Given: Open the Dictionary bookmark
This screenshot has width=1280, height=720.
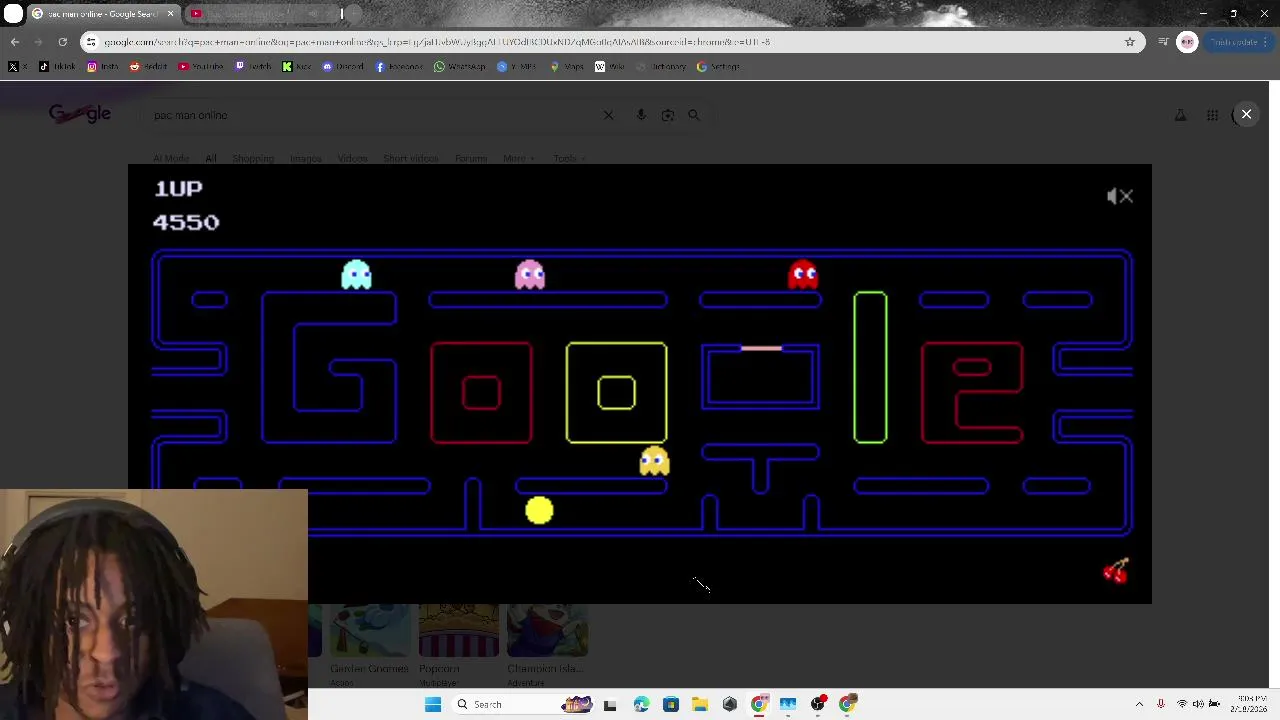Looking at the screenshot, I should (x=662, y=67).
